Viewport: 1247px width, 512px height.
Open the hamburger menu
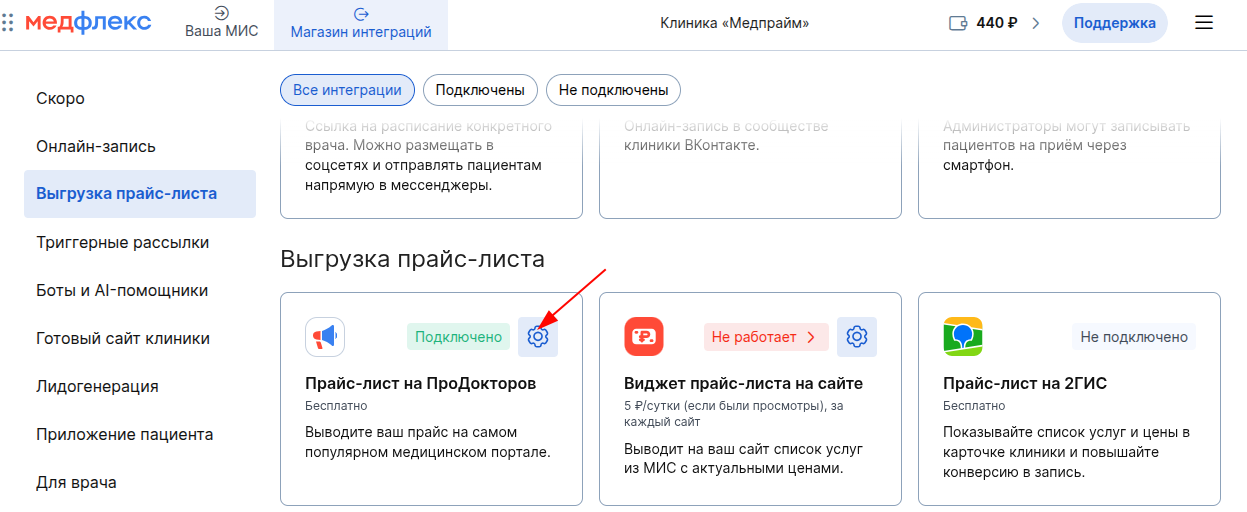1204,23
